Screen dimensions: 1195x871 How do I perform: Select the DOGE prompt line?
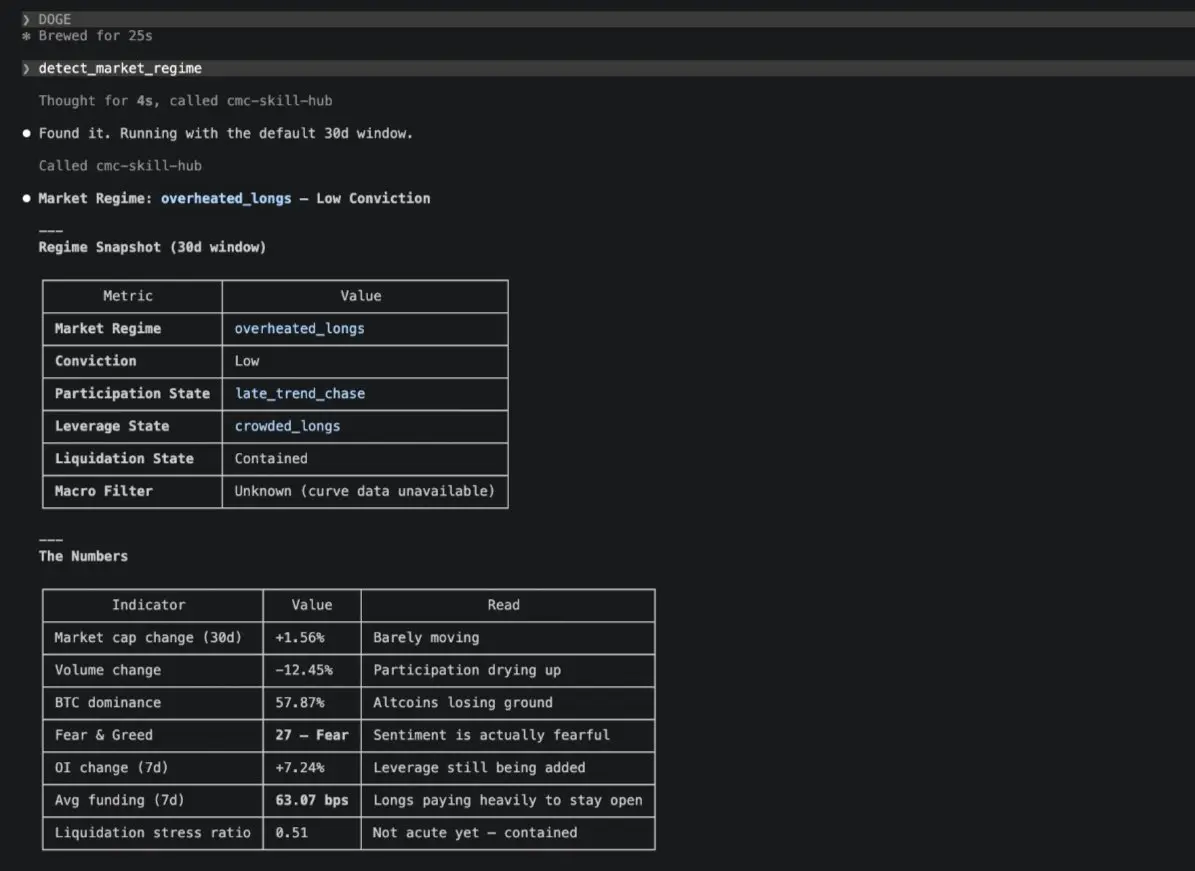608,19
